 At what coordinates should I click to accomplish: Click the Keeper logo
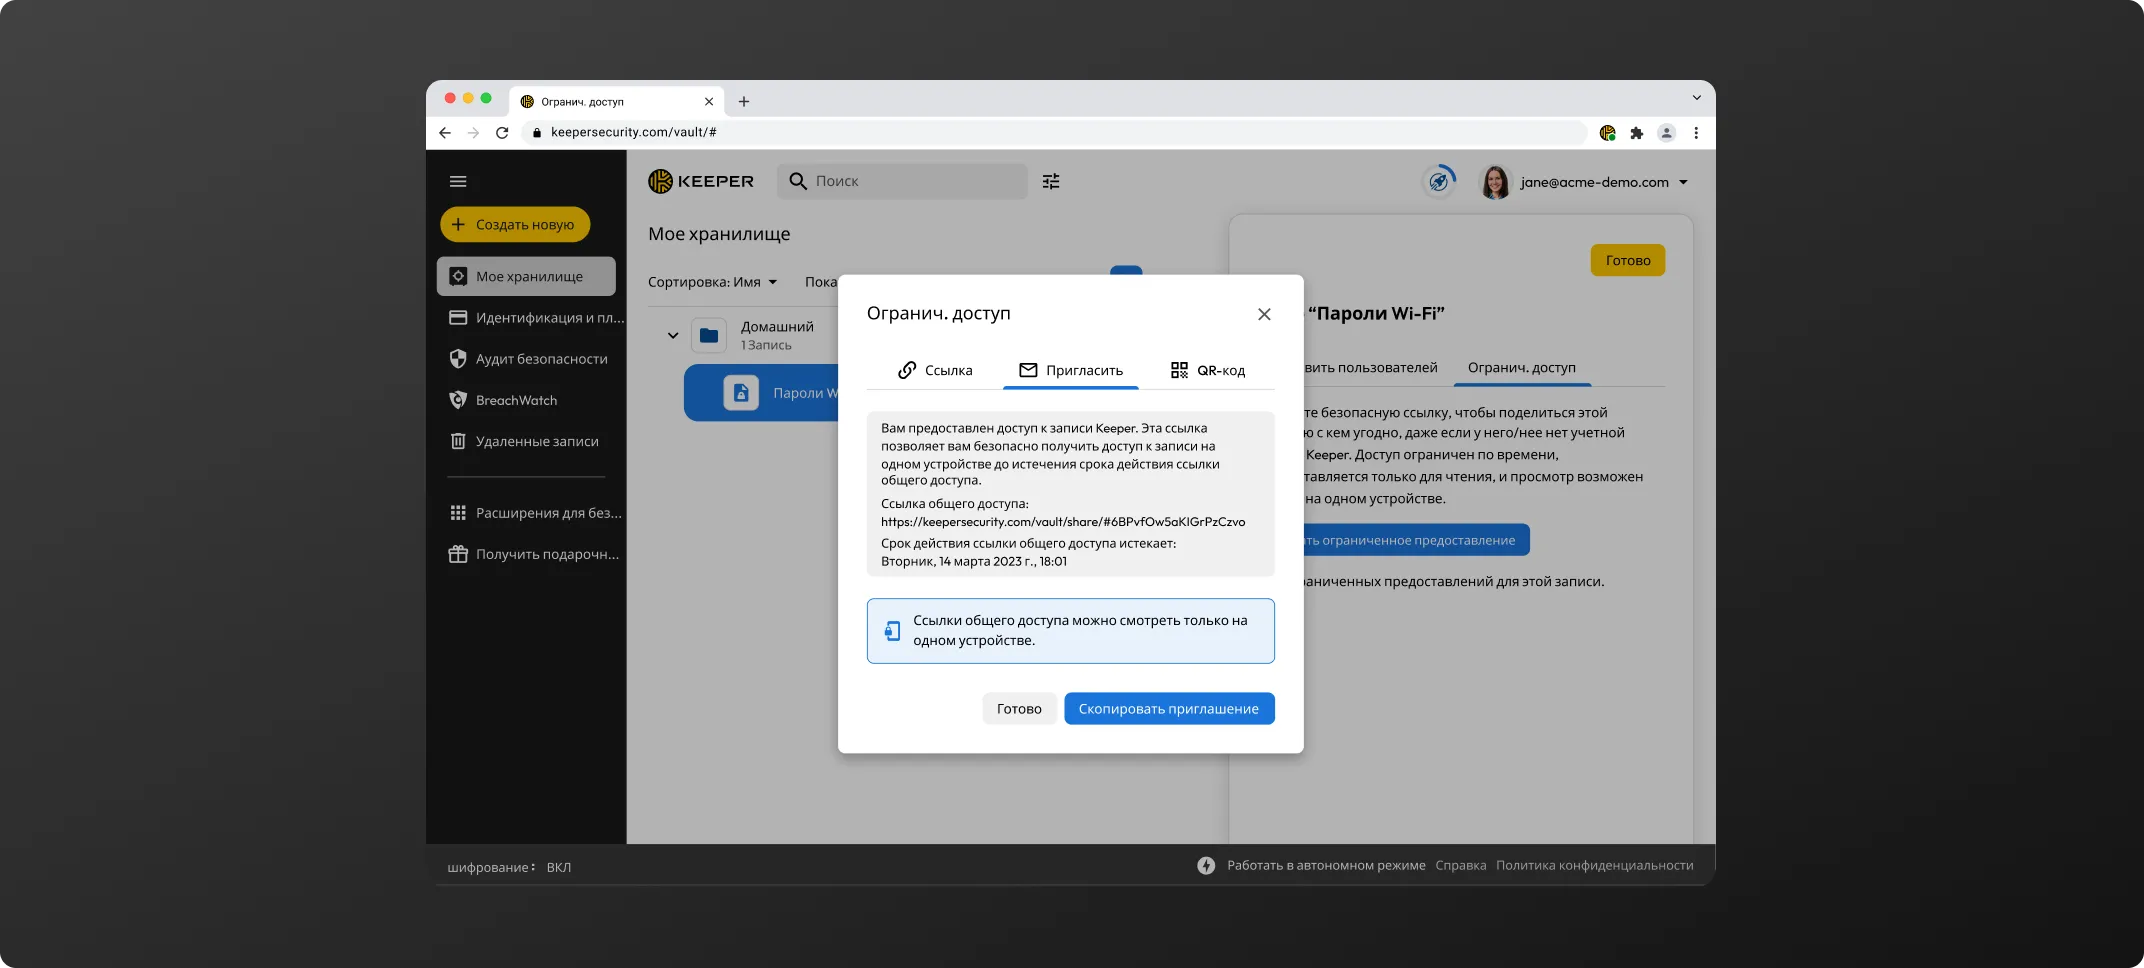[x=701, y=181]
